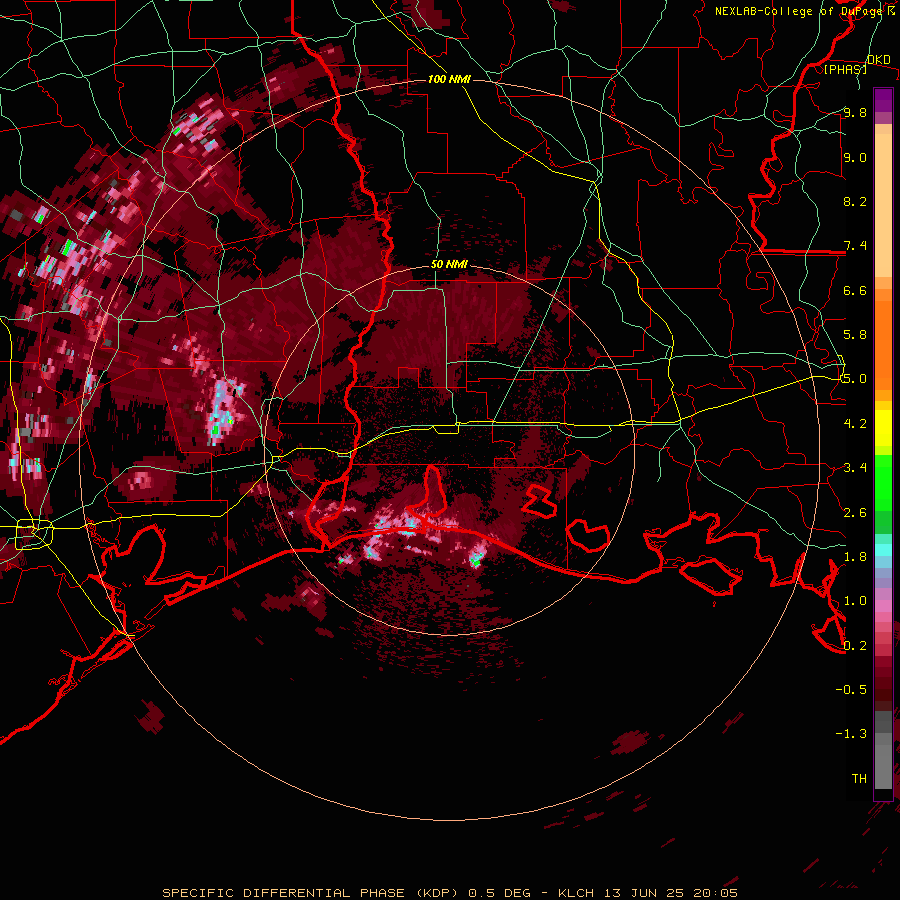Viewport: 900px width, 900px height.
Task: Click the [PHAS] legend header
Action: click(x=845, y=69)
